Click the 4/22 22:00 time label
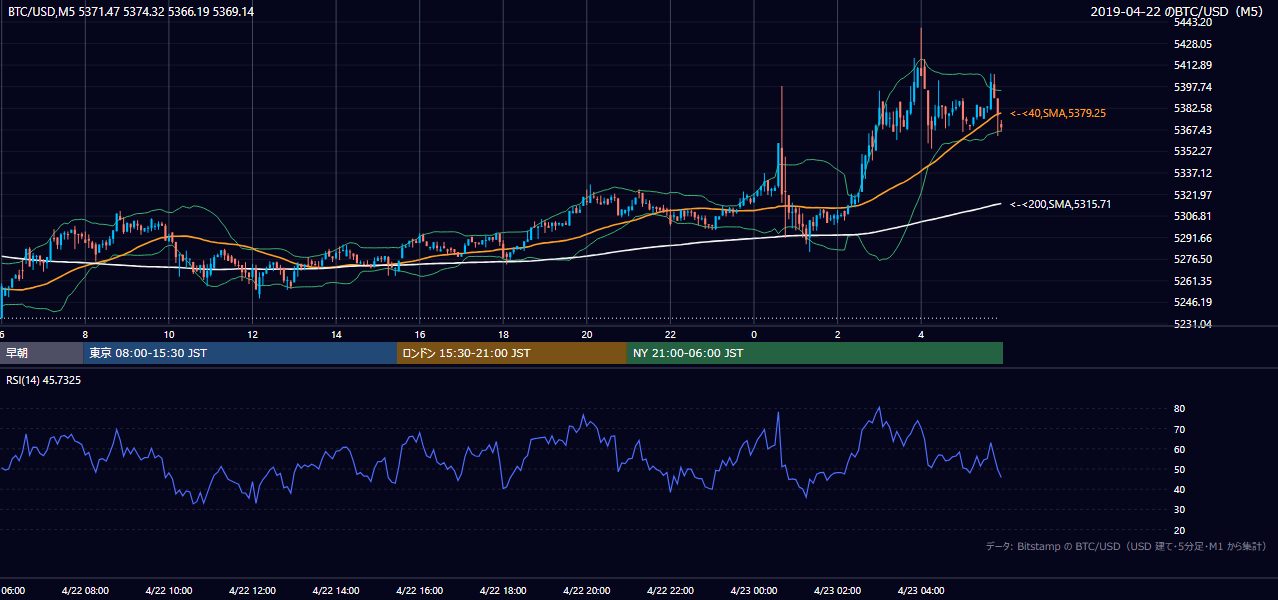Image resolution: width=1278 pixels, height=600 pixels. 670,591
